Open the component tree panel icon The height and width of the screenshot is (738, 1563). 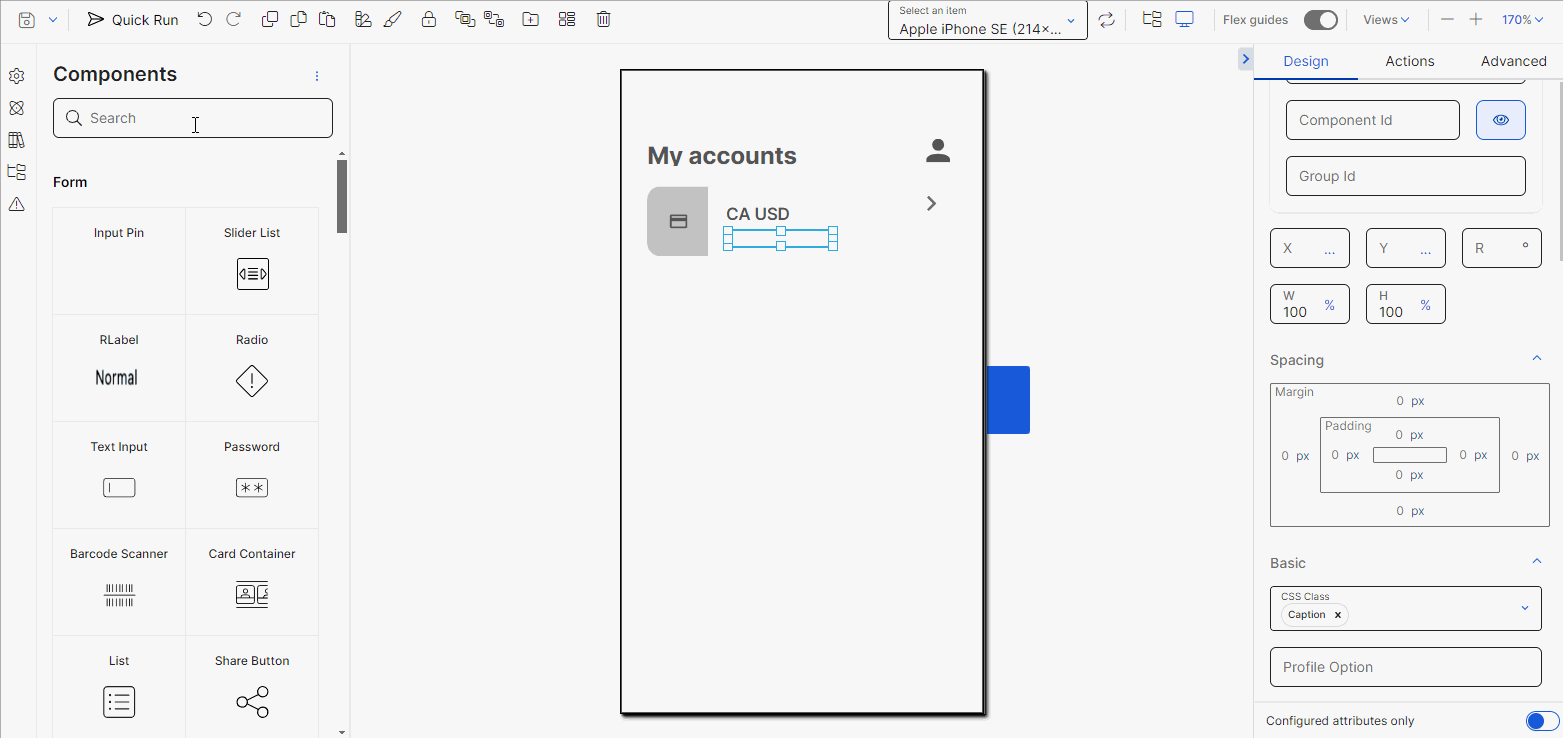click(x=16, y=171)
